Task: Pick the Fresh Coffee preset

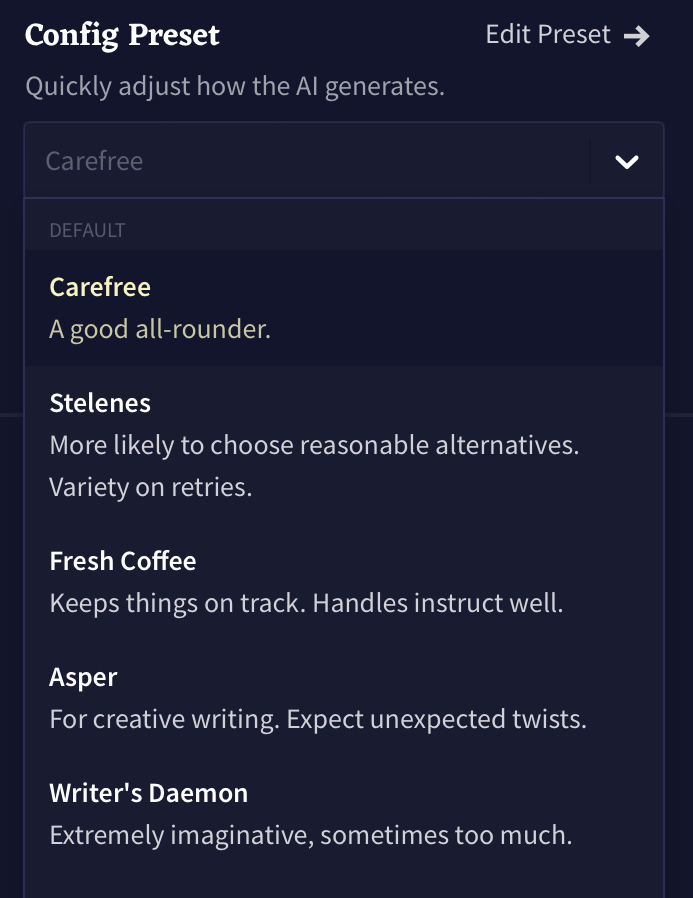Action: pyautogui.click(x=123, y=561)
